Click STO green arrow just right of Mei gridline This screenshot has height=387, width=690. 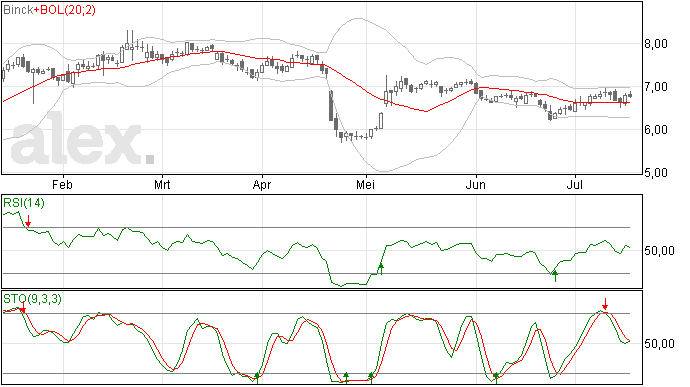pyautogui.click(x=371, y=378)
